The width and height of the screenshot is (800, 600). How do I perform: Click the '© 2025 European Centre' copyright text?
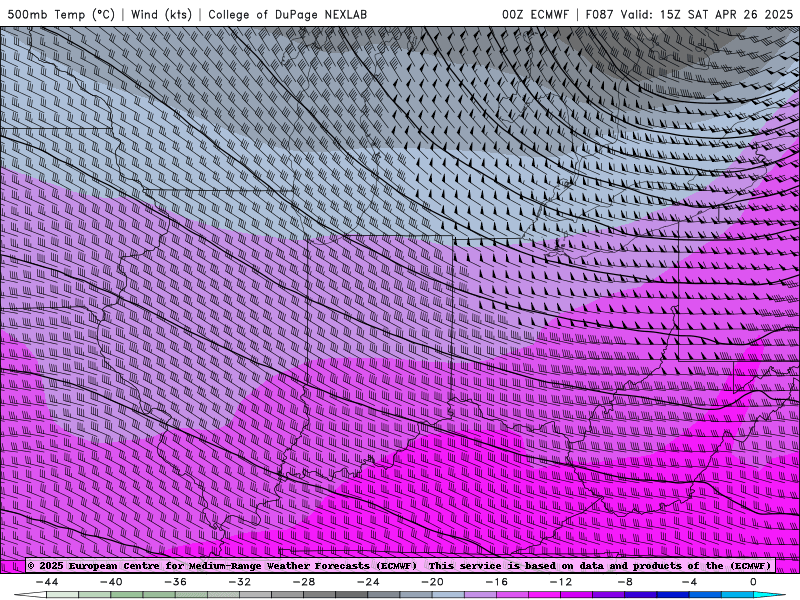click(95, 565)
